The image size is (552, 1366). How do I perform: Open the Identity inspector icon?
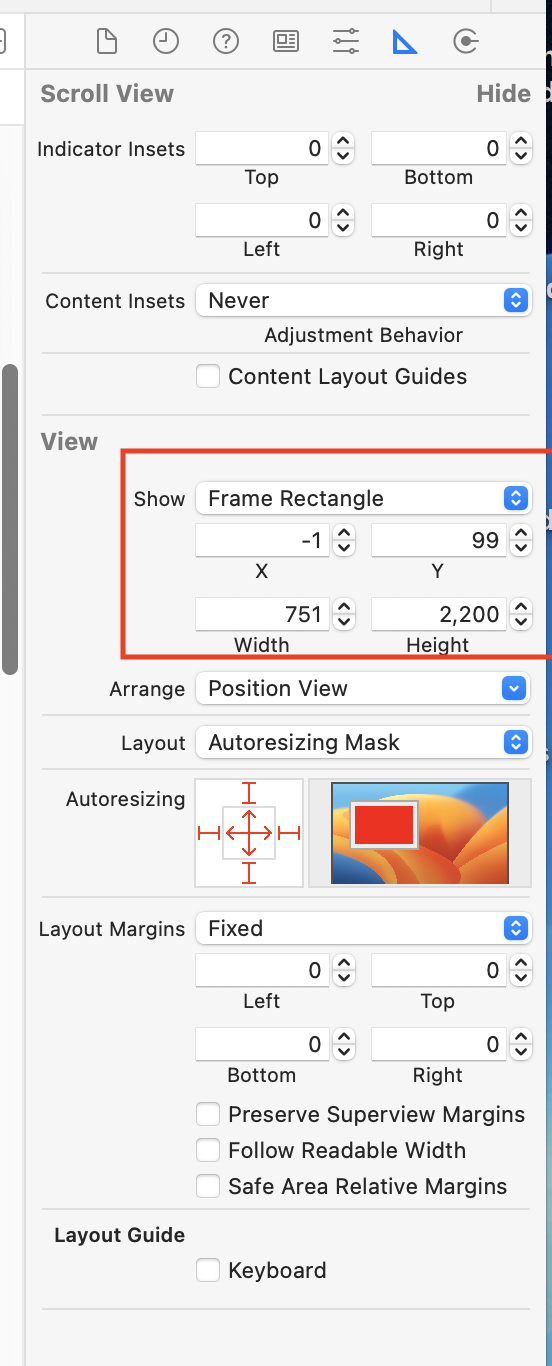(x=285, y=41)
